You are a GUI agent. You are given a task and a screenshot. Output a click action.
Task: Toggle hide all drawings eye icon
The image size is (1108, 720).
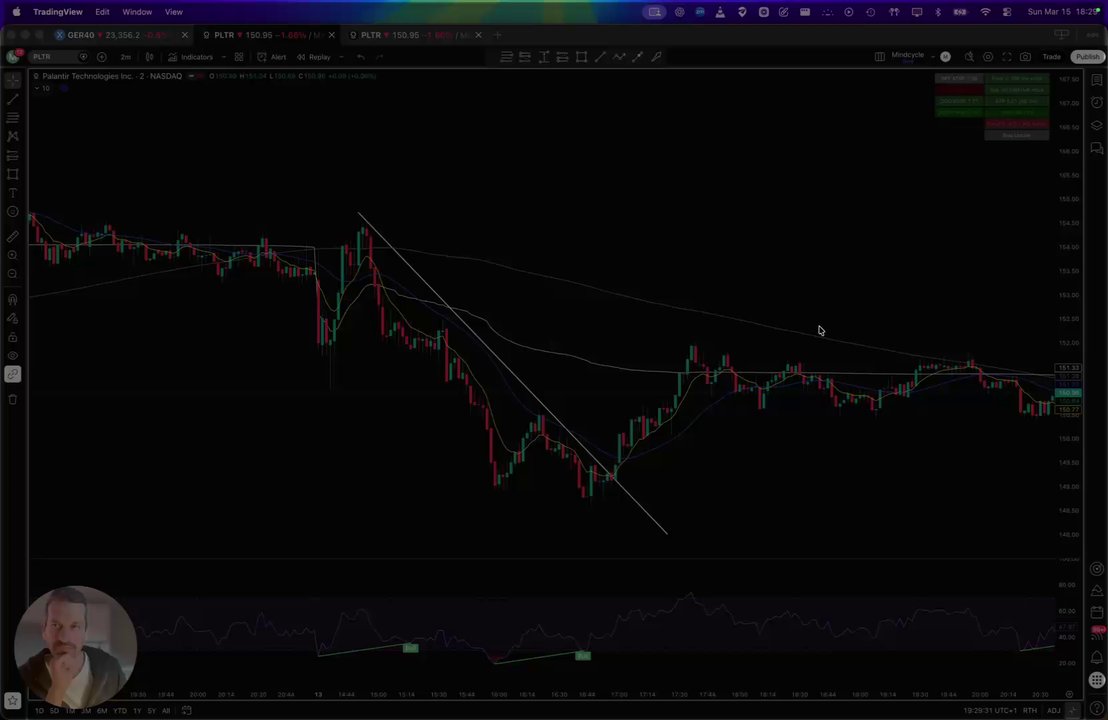tap(13, 355)
